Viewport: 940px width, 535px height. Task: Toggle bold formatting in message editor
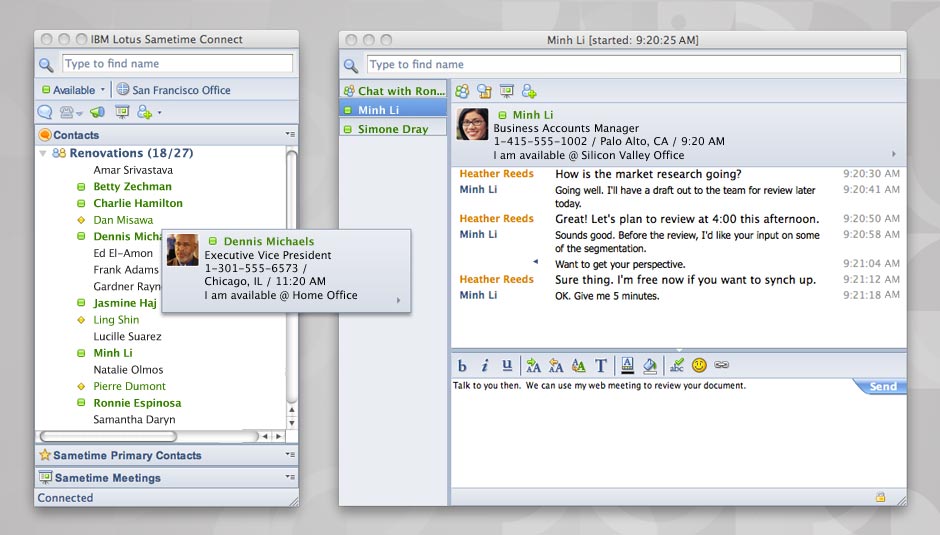click(463, 365)
